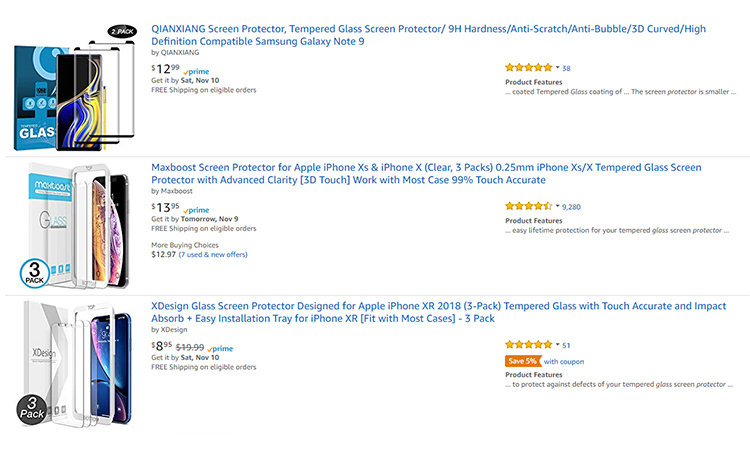Image resolution: width=750 pixels, height=450 pixels.
Task: Open the 7 used & new offers link
Action: coord(213,254)
